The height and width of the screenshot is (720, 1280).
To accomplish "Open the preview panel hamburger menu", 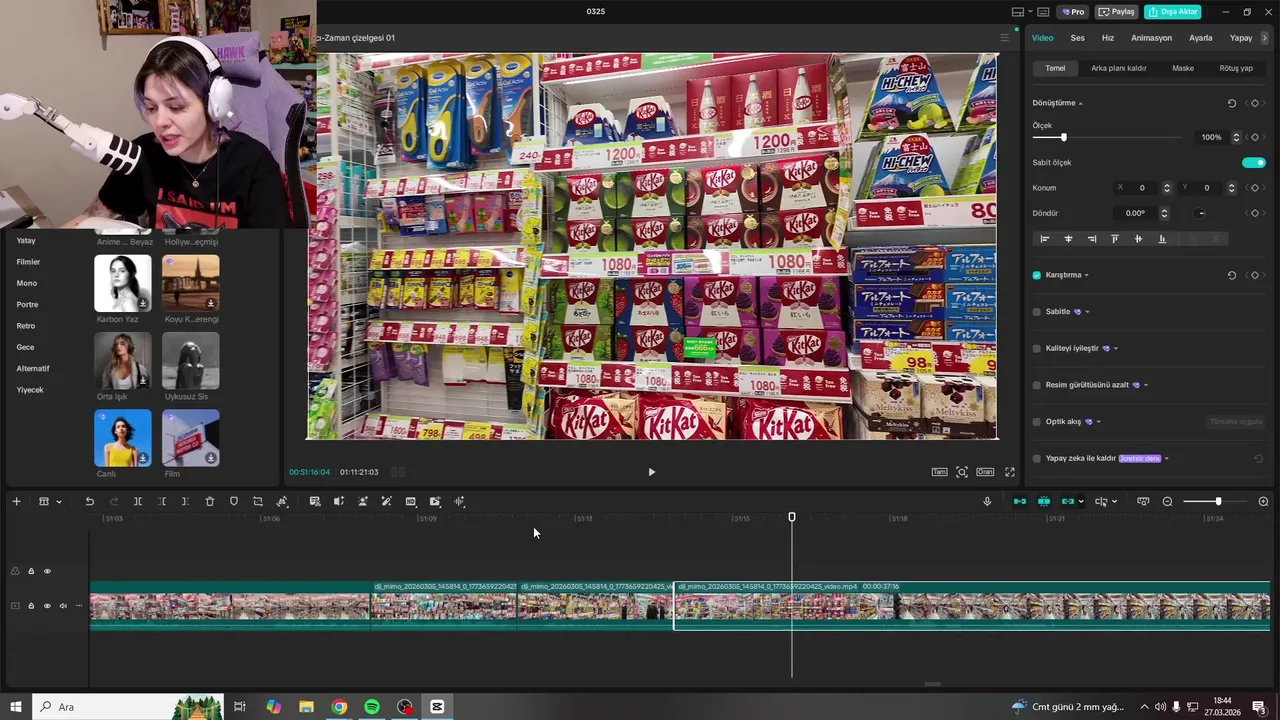I will pyautogui.click(x=1005, y=38).
